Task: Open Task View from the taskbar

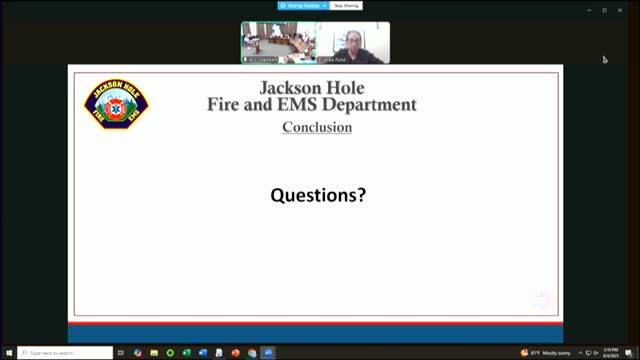Action: [x=121, y=353]
